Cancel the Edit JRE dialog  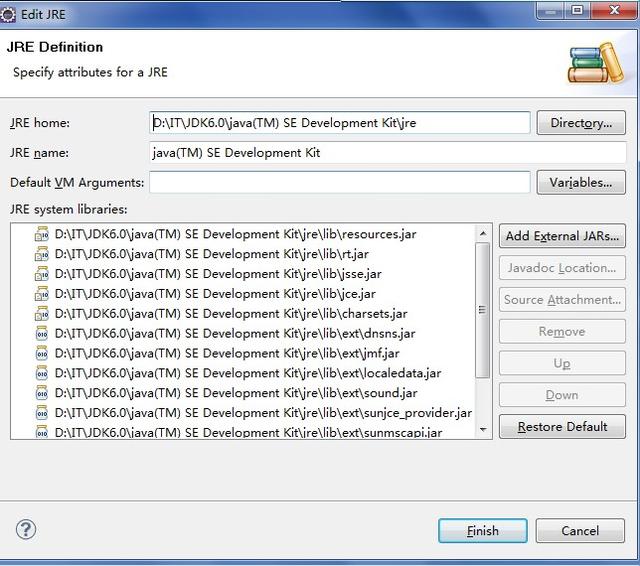tap(580, 531)
